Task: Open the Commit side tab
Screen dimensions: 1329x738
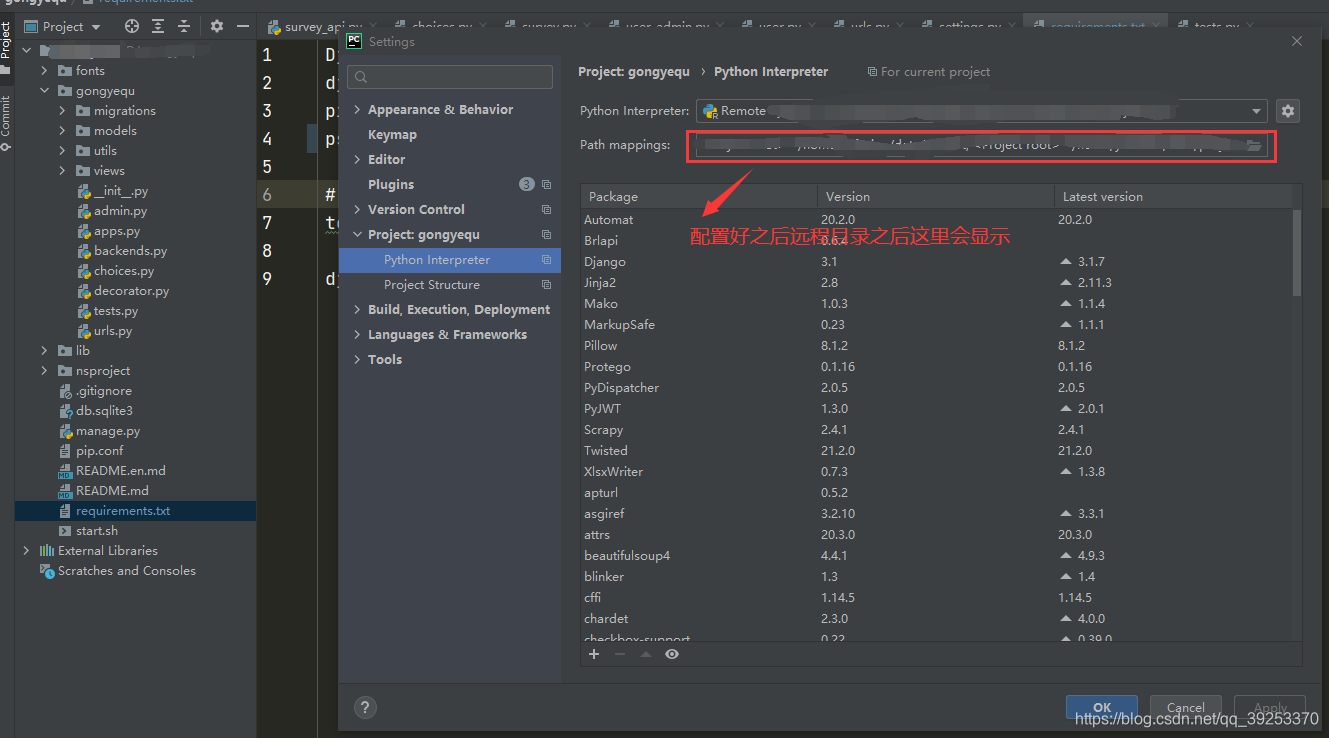Action: [6, 124]
